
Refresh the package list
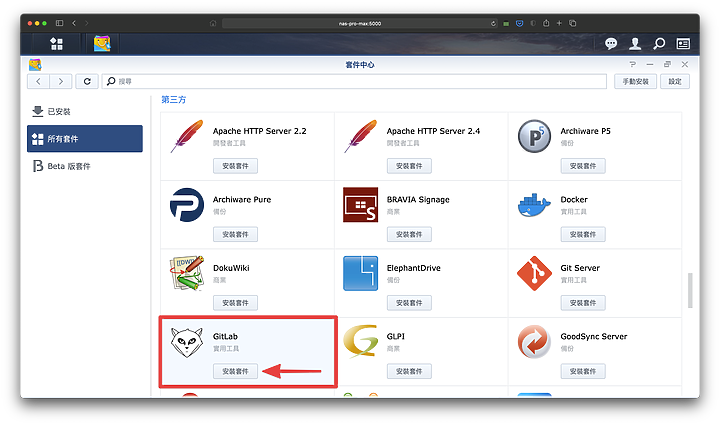(x=87, y=81)
